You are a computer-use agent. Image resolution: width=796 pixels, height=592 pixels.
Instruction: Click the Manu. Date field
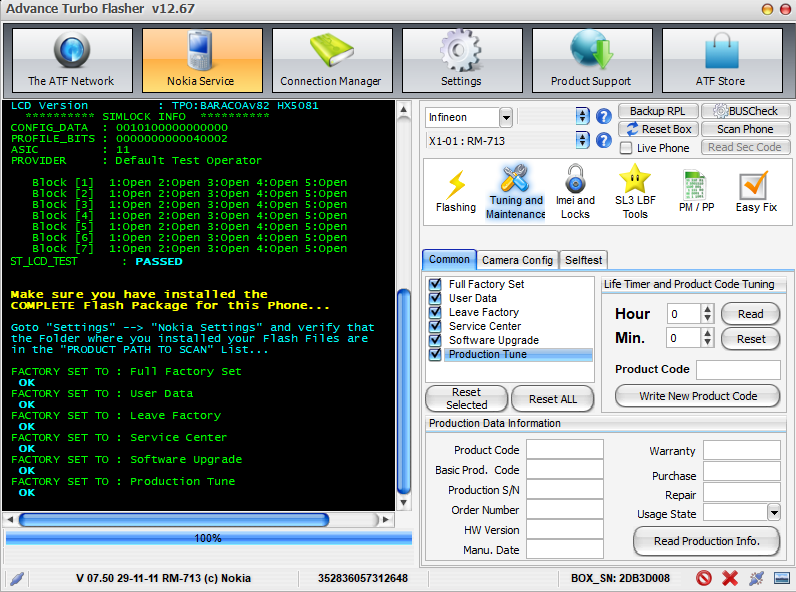(x=565, y=549)
